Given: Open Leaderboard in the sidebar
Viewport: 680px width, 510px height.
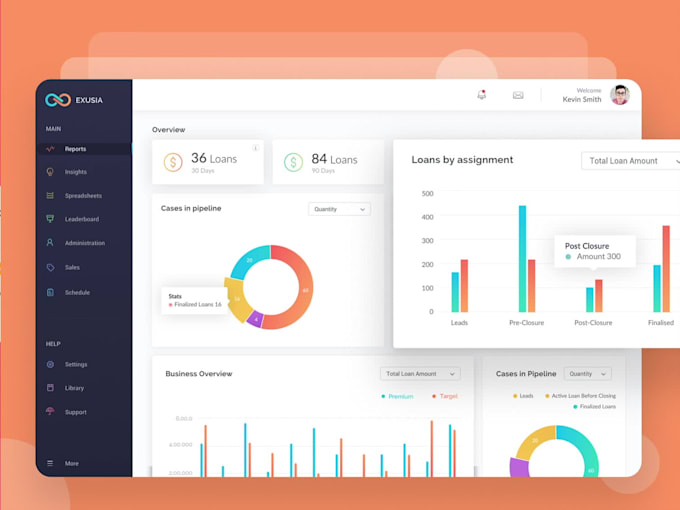Looking at the screenshot, I should pos(84,219).
